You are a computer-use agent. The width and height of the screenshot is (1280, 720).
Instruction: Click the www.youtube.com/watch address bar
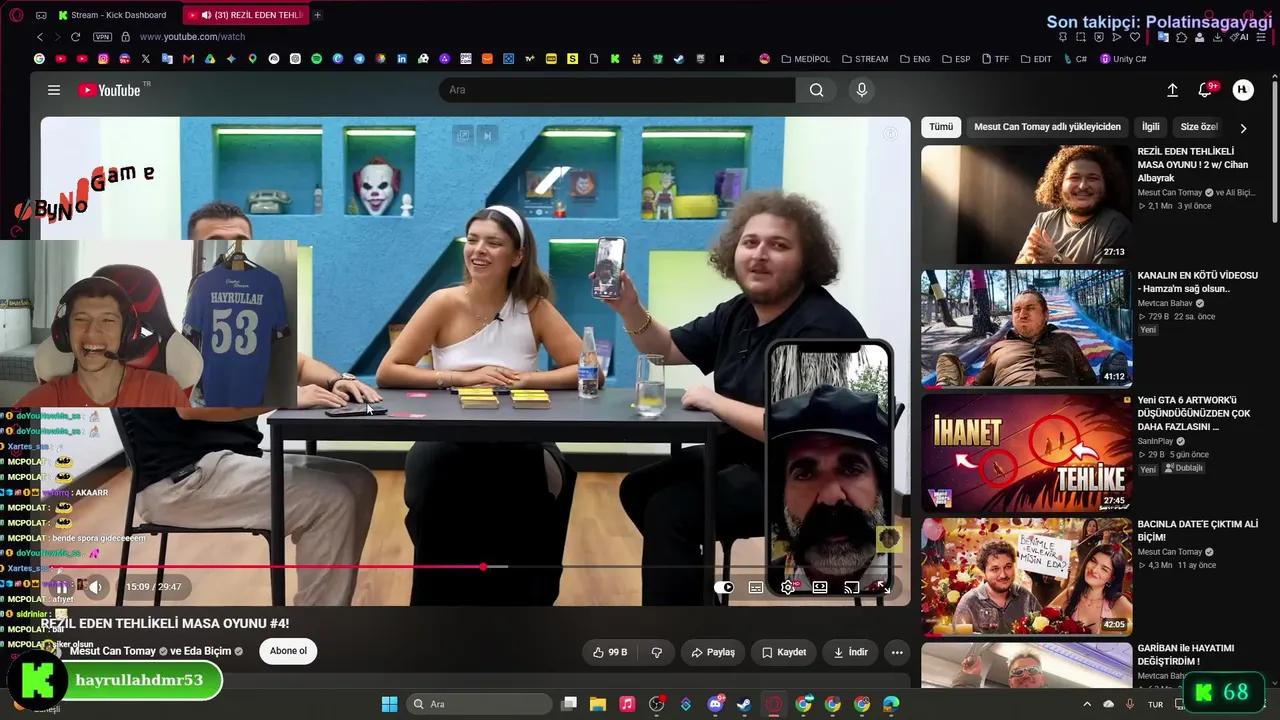[192, 37]
